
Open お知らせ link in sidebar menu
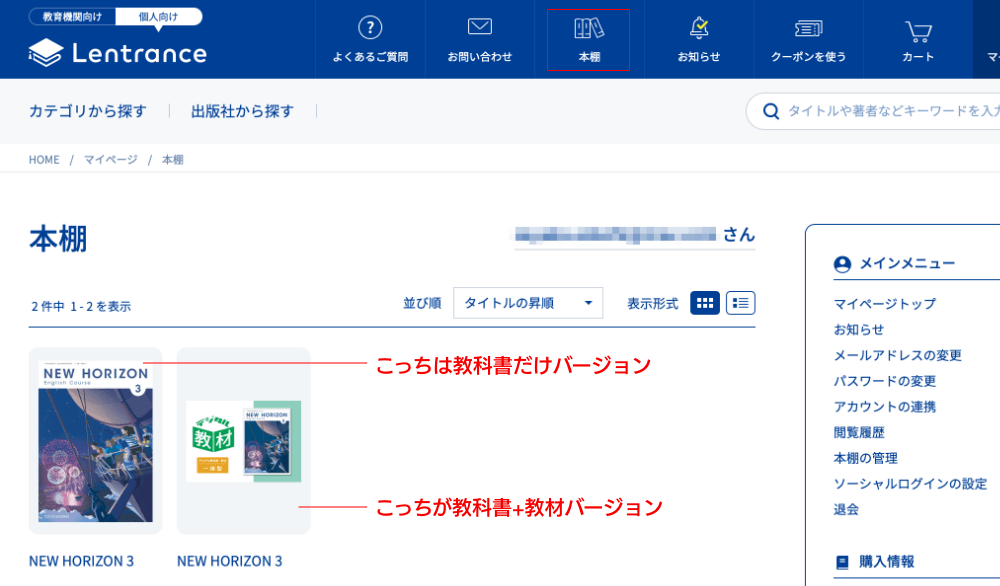[x=859, y=330]
